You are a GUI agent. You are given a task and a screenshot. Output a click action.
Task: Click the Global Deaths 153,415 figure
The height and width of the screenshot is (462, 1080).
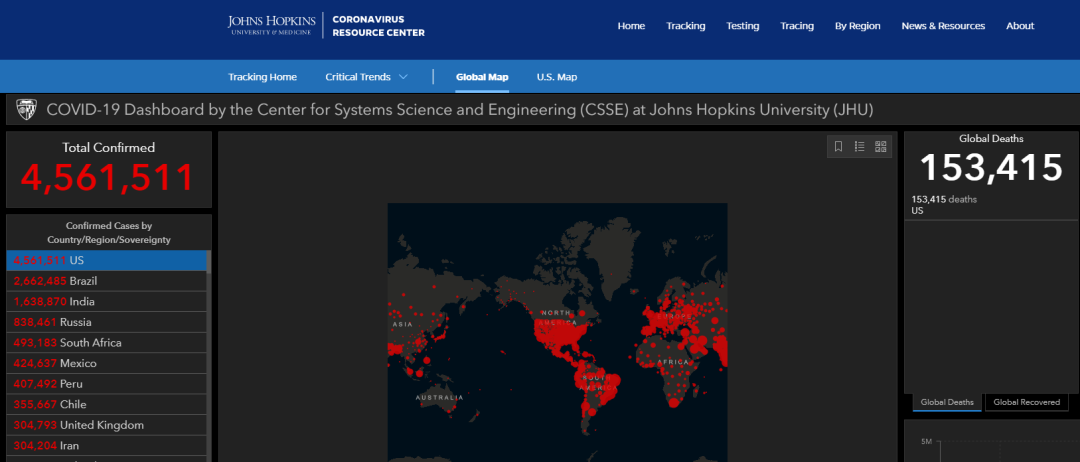point(991,167)
